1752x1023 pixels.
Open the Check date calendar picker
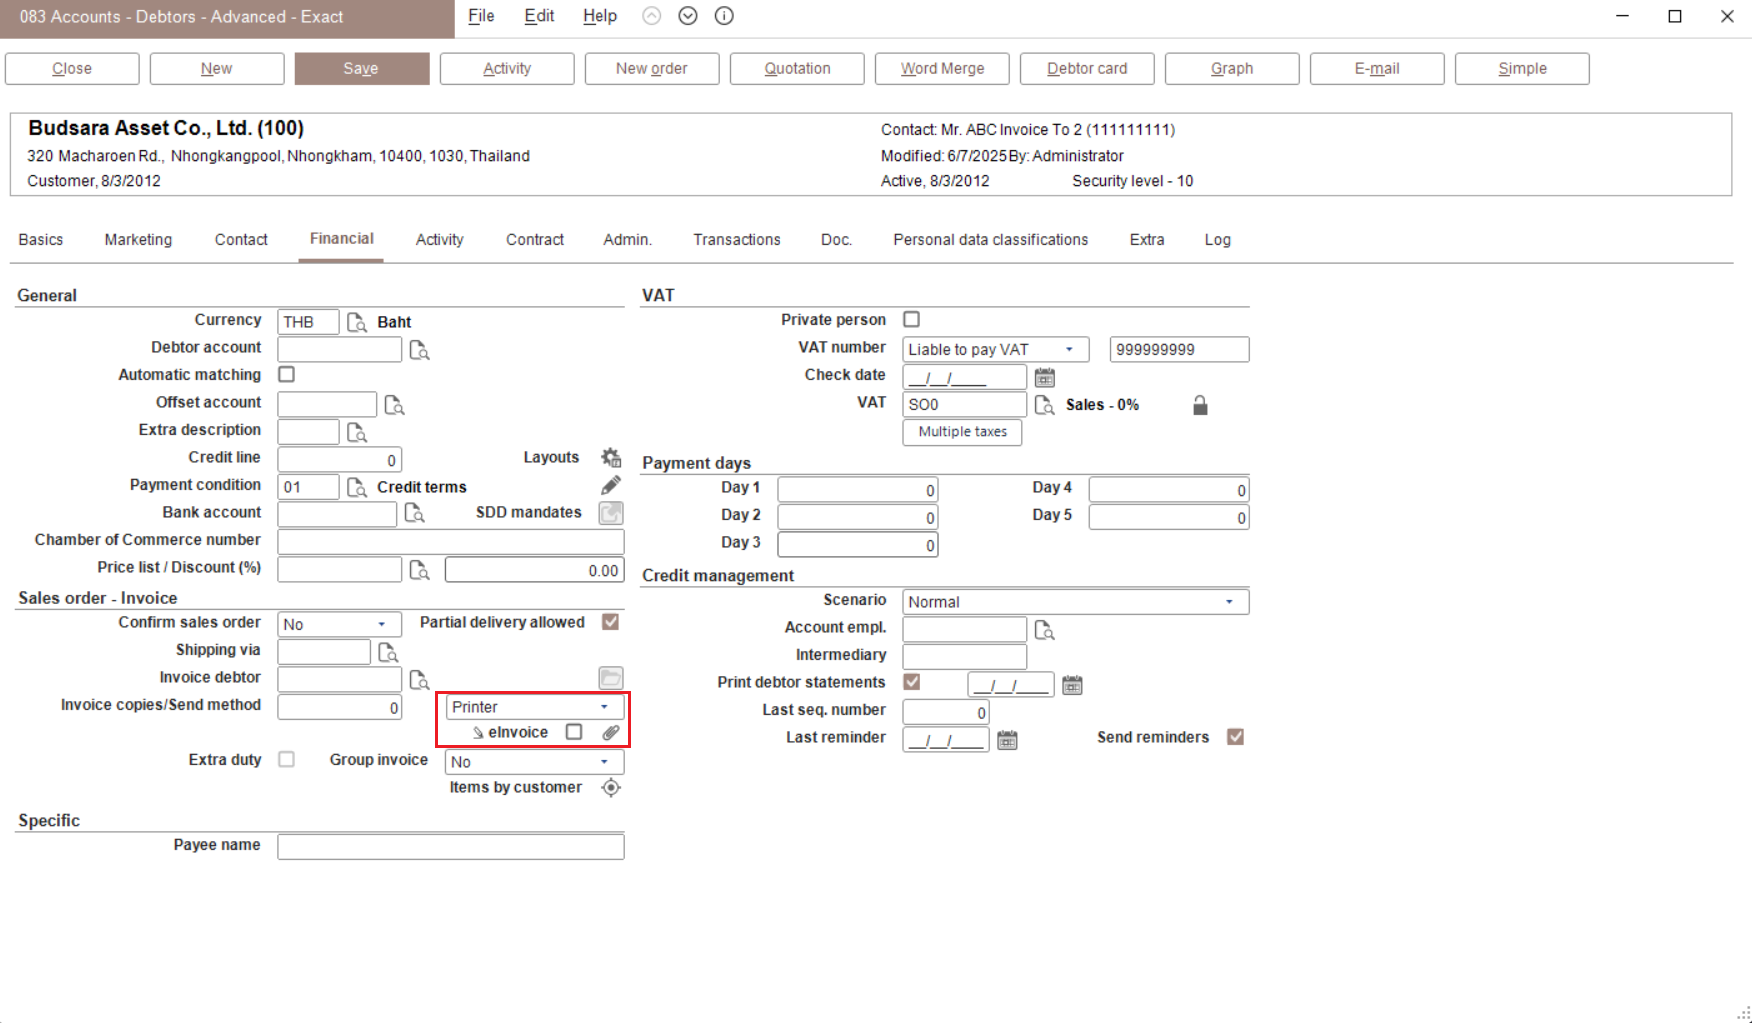point(1044,377)
